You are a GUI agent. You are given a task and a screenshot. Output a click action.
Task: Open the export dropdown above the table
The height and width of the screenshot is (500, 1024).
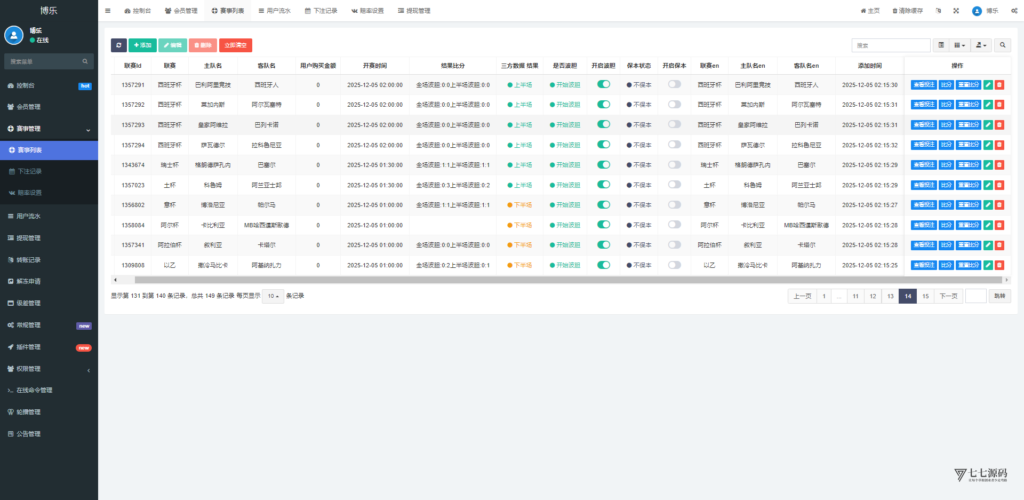[x=981, y=45]
